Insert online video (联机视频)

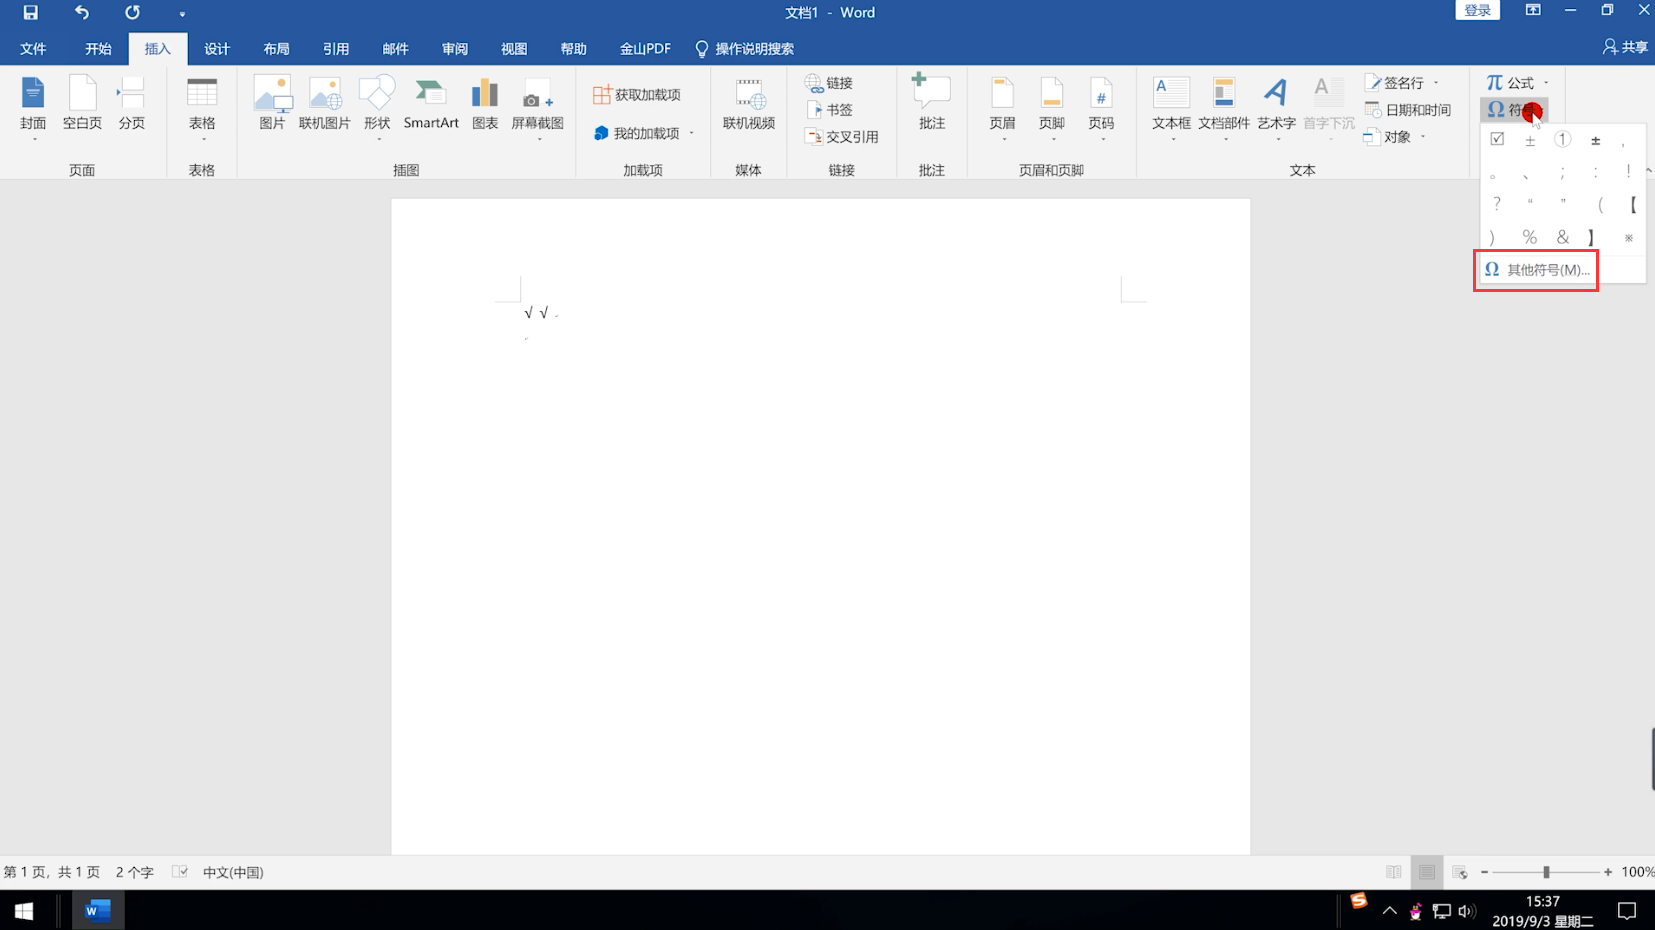tap(748, 105)
